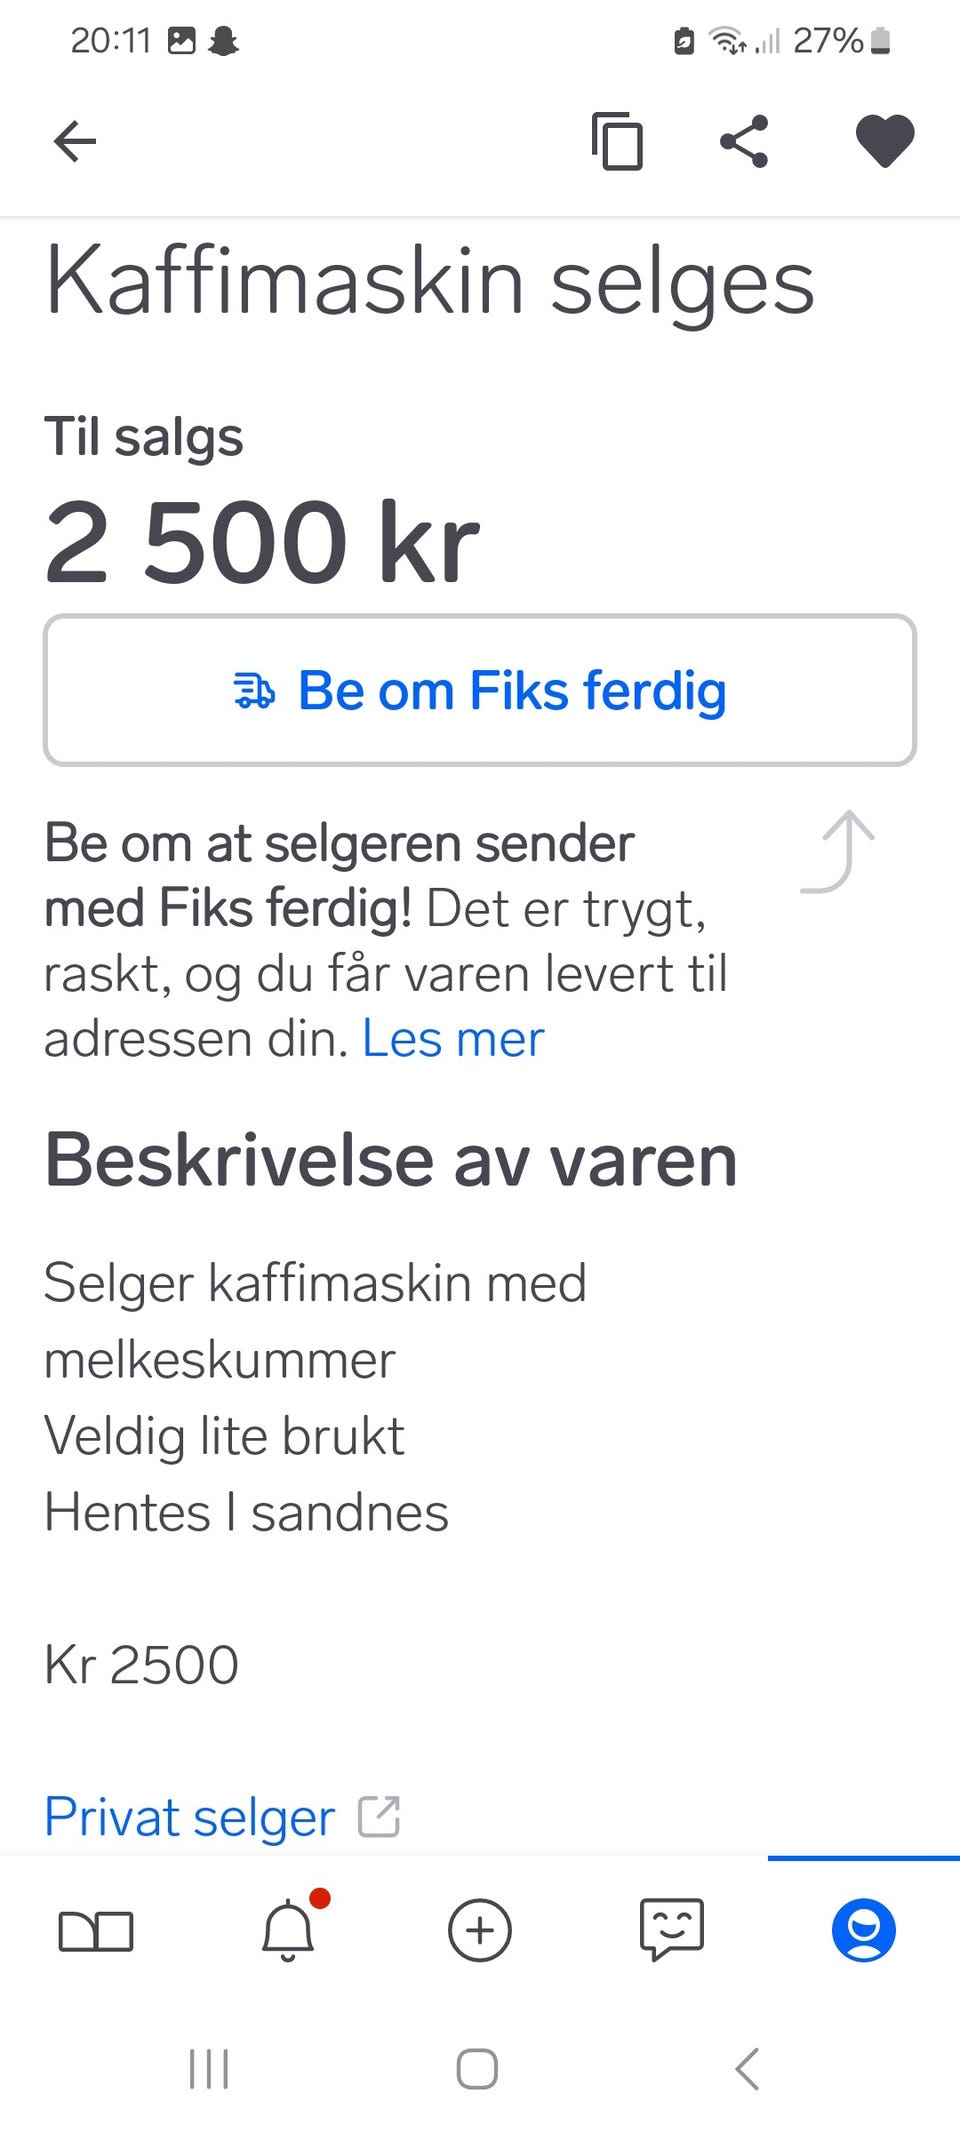Tap Android recent apps button
This screenshot has width=960, height=2133.
pyautogui.click(x=209, y=2069)
